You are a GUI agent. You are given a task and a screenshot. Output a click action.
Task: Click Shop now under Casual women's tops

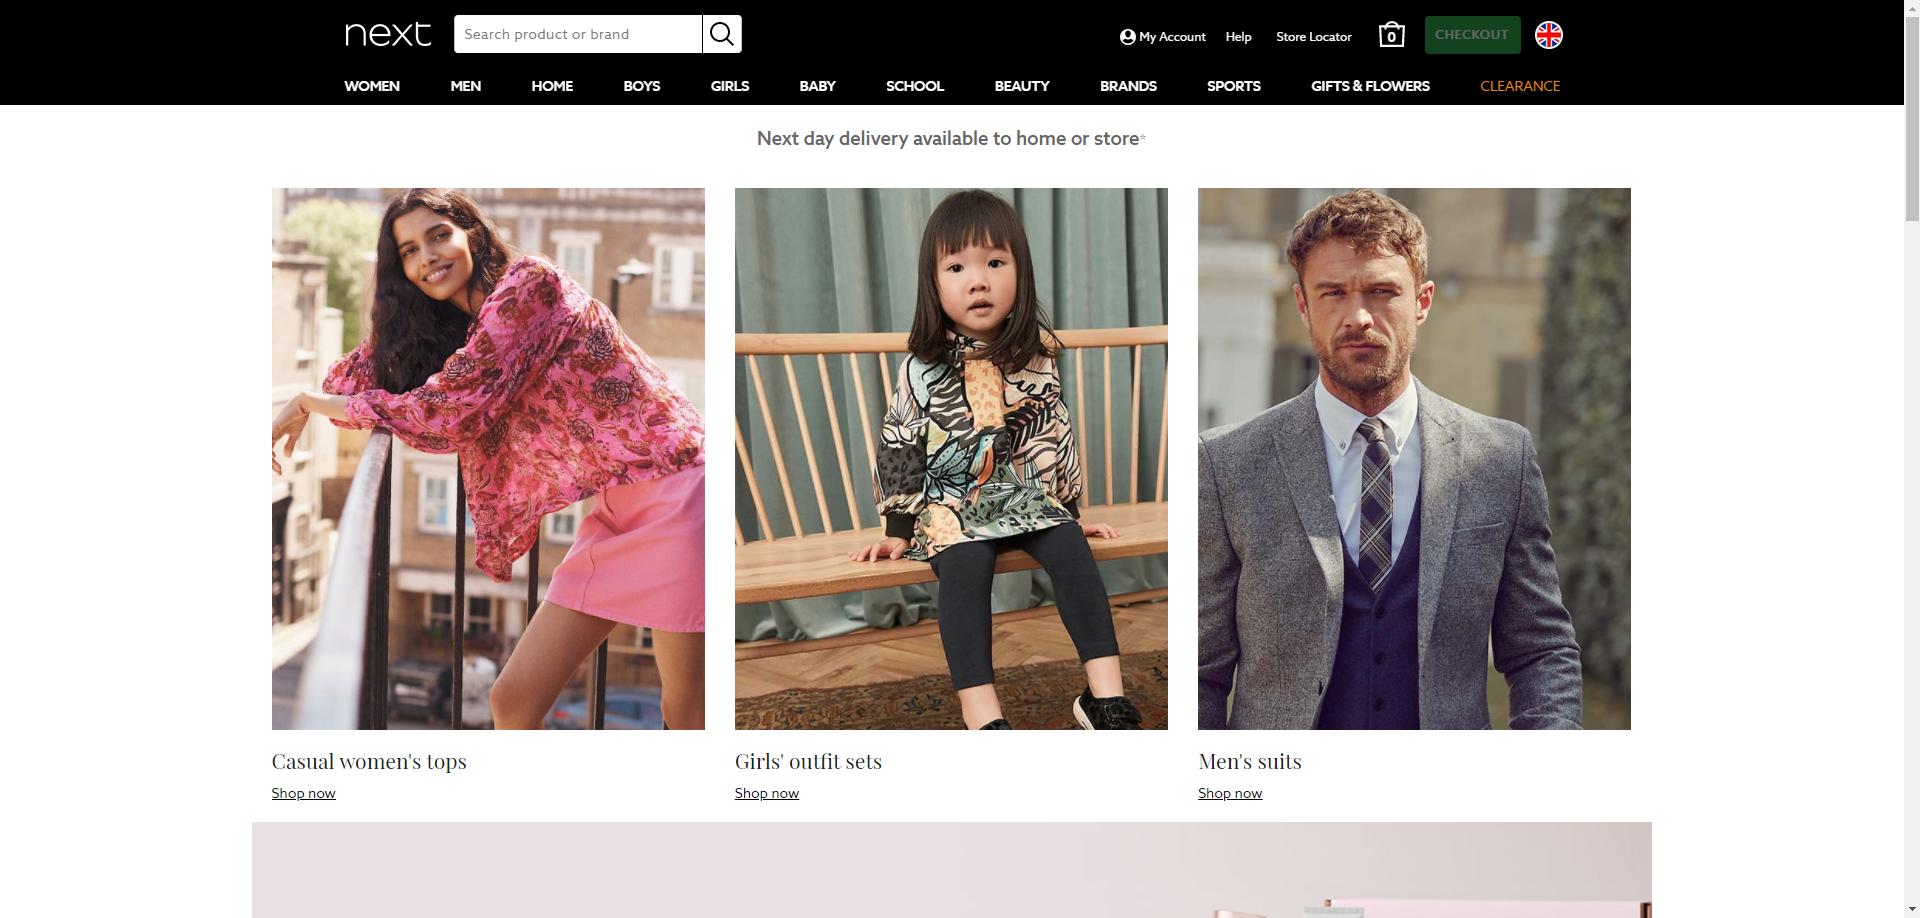coord(303,793)
